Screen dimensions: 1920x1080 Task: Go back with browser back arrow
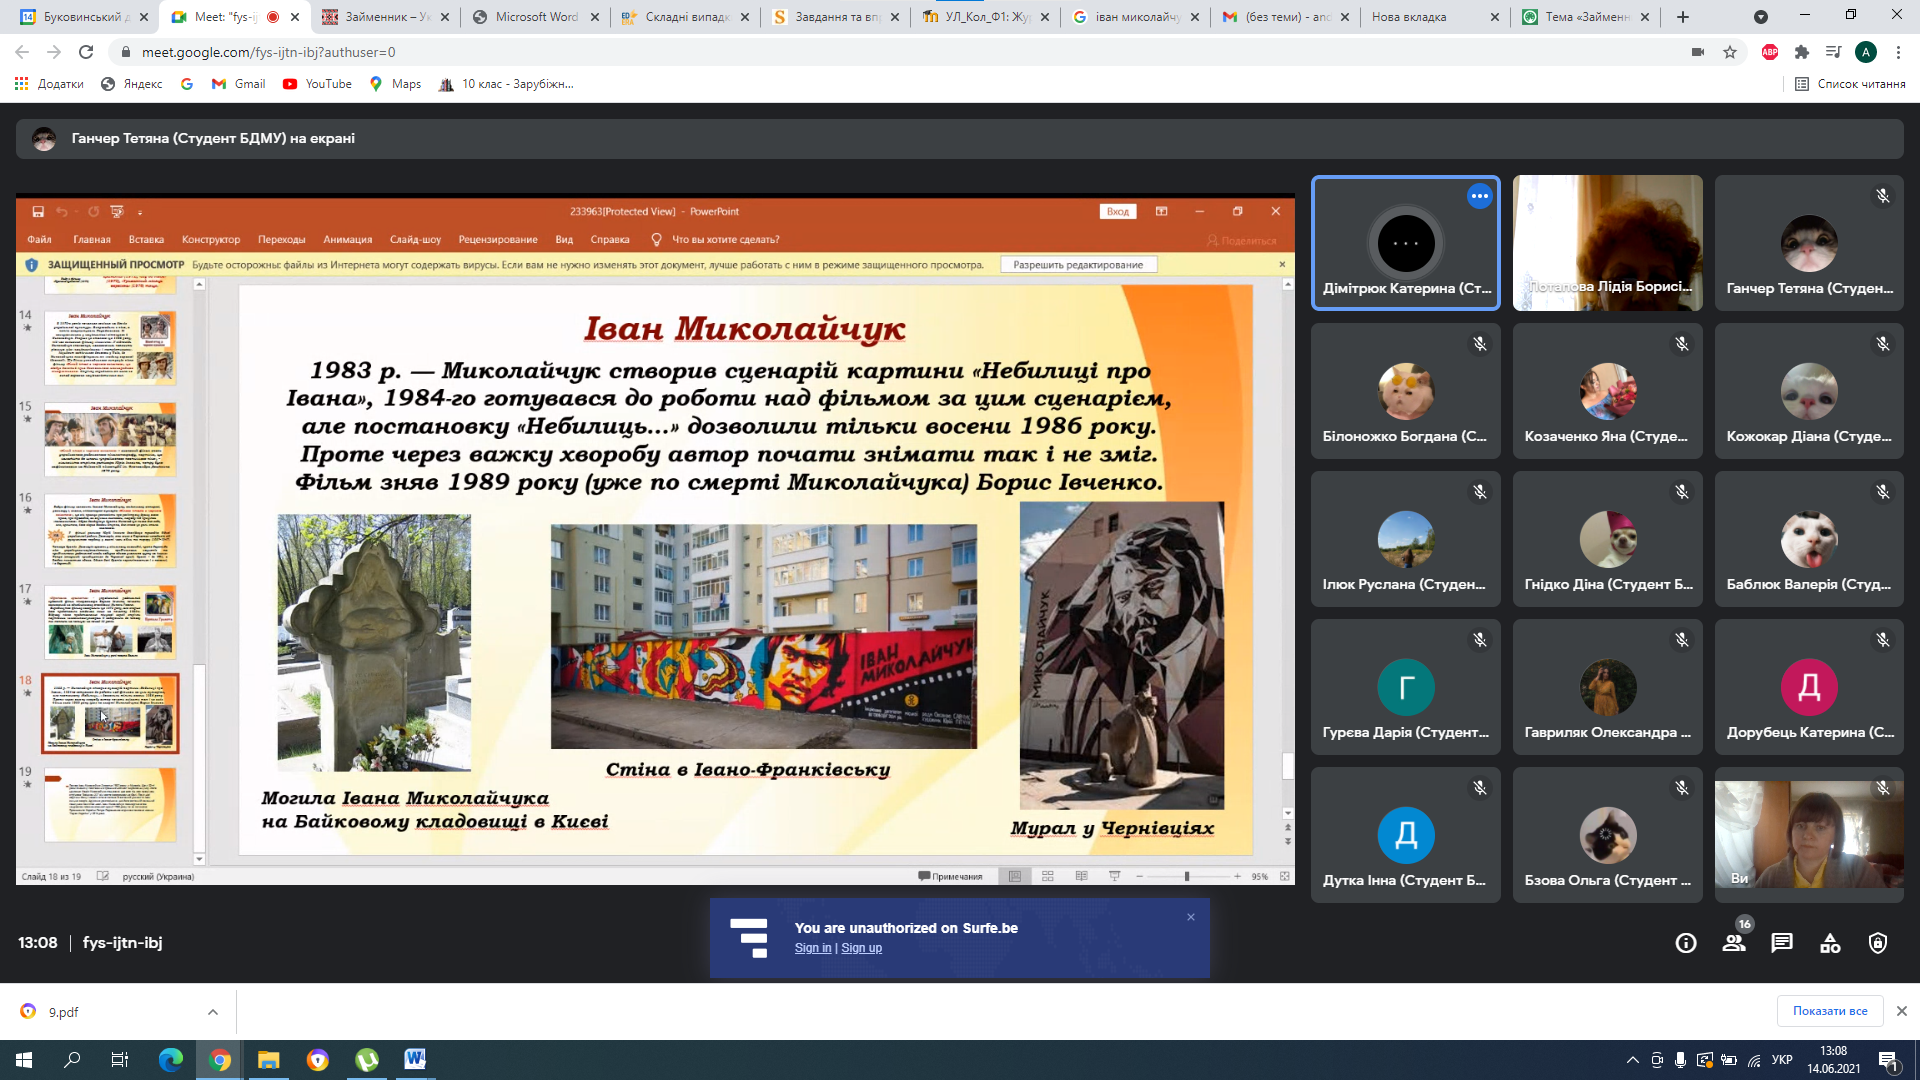point(22,52)
